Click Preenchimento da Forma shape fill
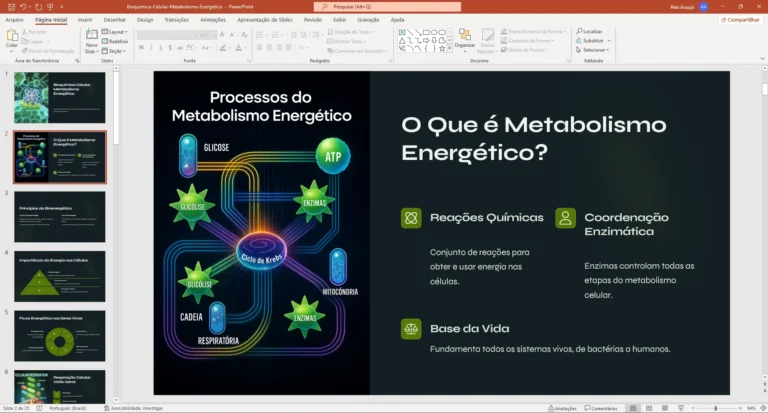 pos(533,31)
